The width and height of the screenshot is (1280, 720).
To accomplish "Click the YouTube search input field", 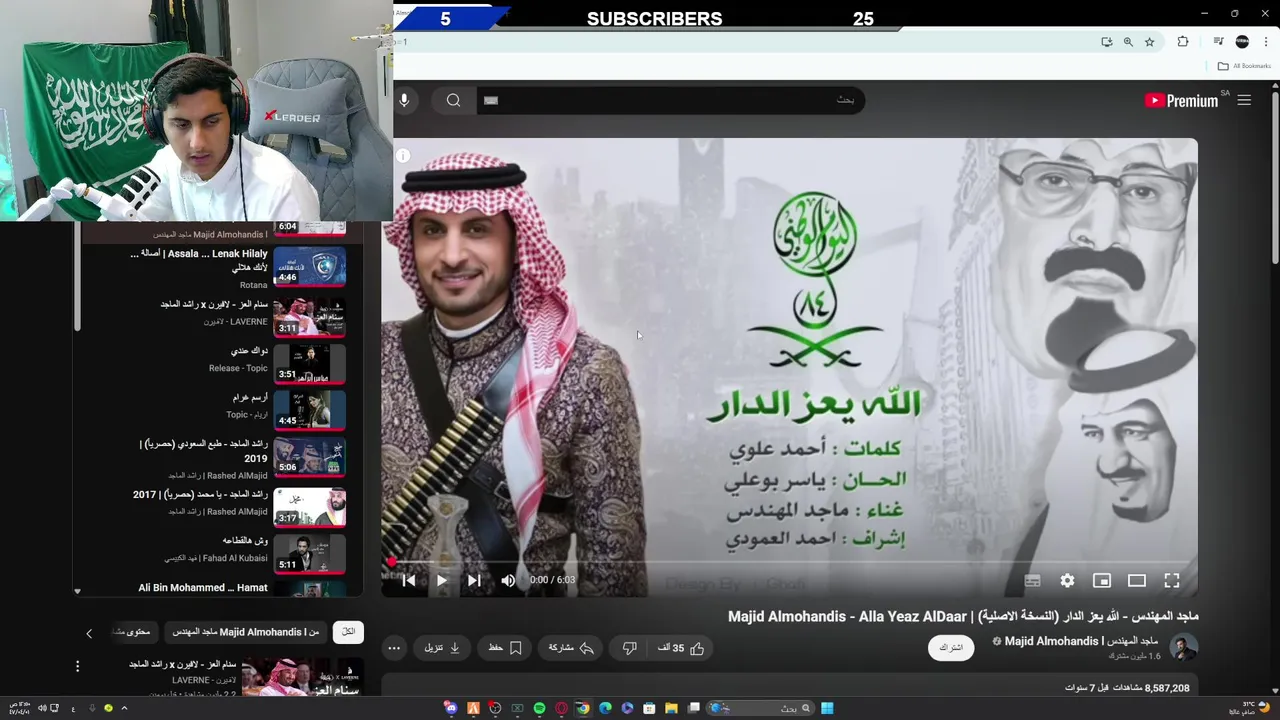I will coord(670,100).
